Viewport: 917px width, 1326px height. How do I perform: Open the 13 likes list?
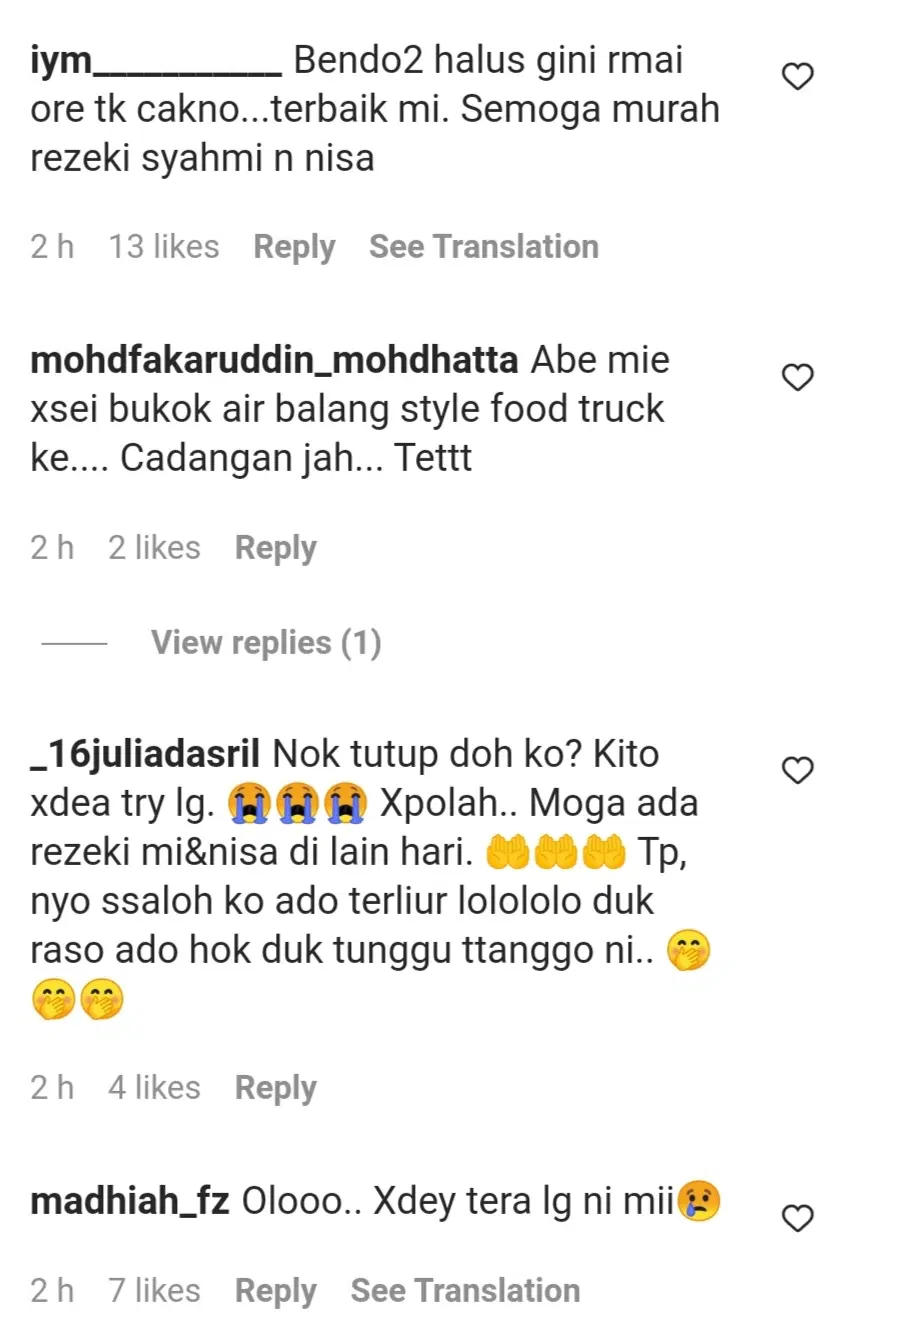tap(164, 247)
